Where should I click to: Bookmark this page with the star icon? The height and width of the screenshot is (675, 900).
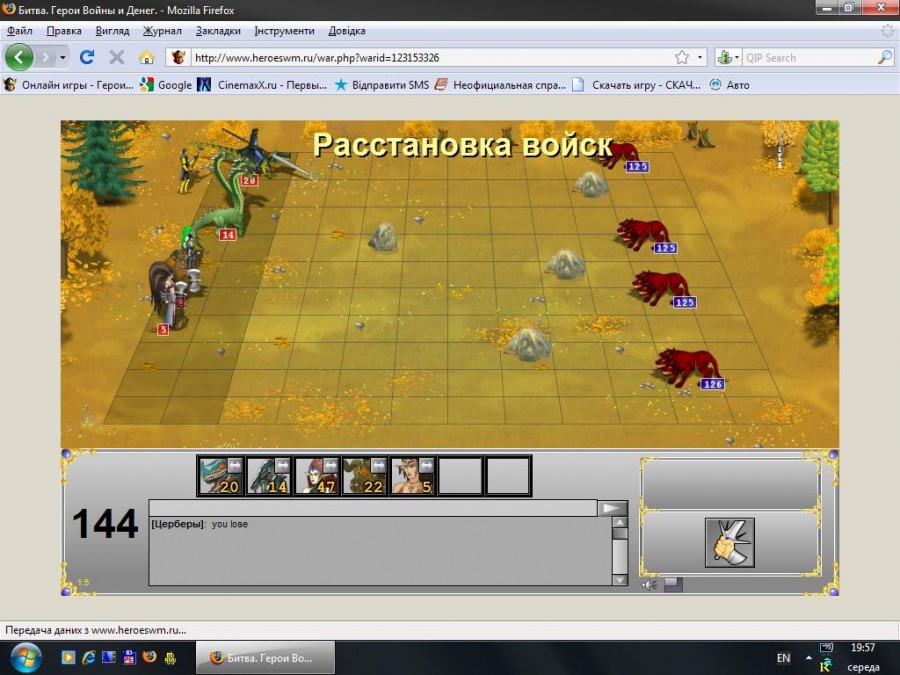(x=682, y=57)
